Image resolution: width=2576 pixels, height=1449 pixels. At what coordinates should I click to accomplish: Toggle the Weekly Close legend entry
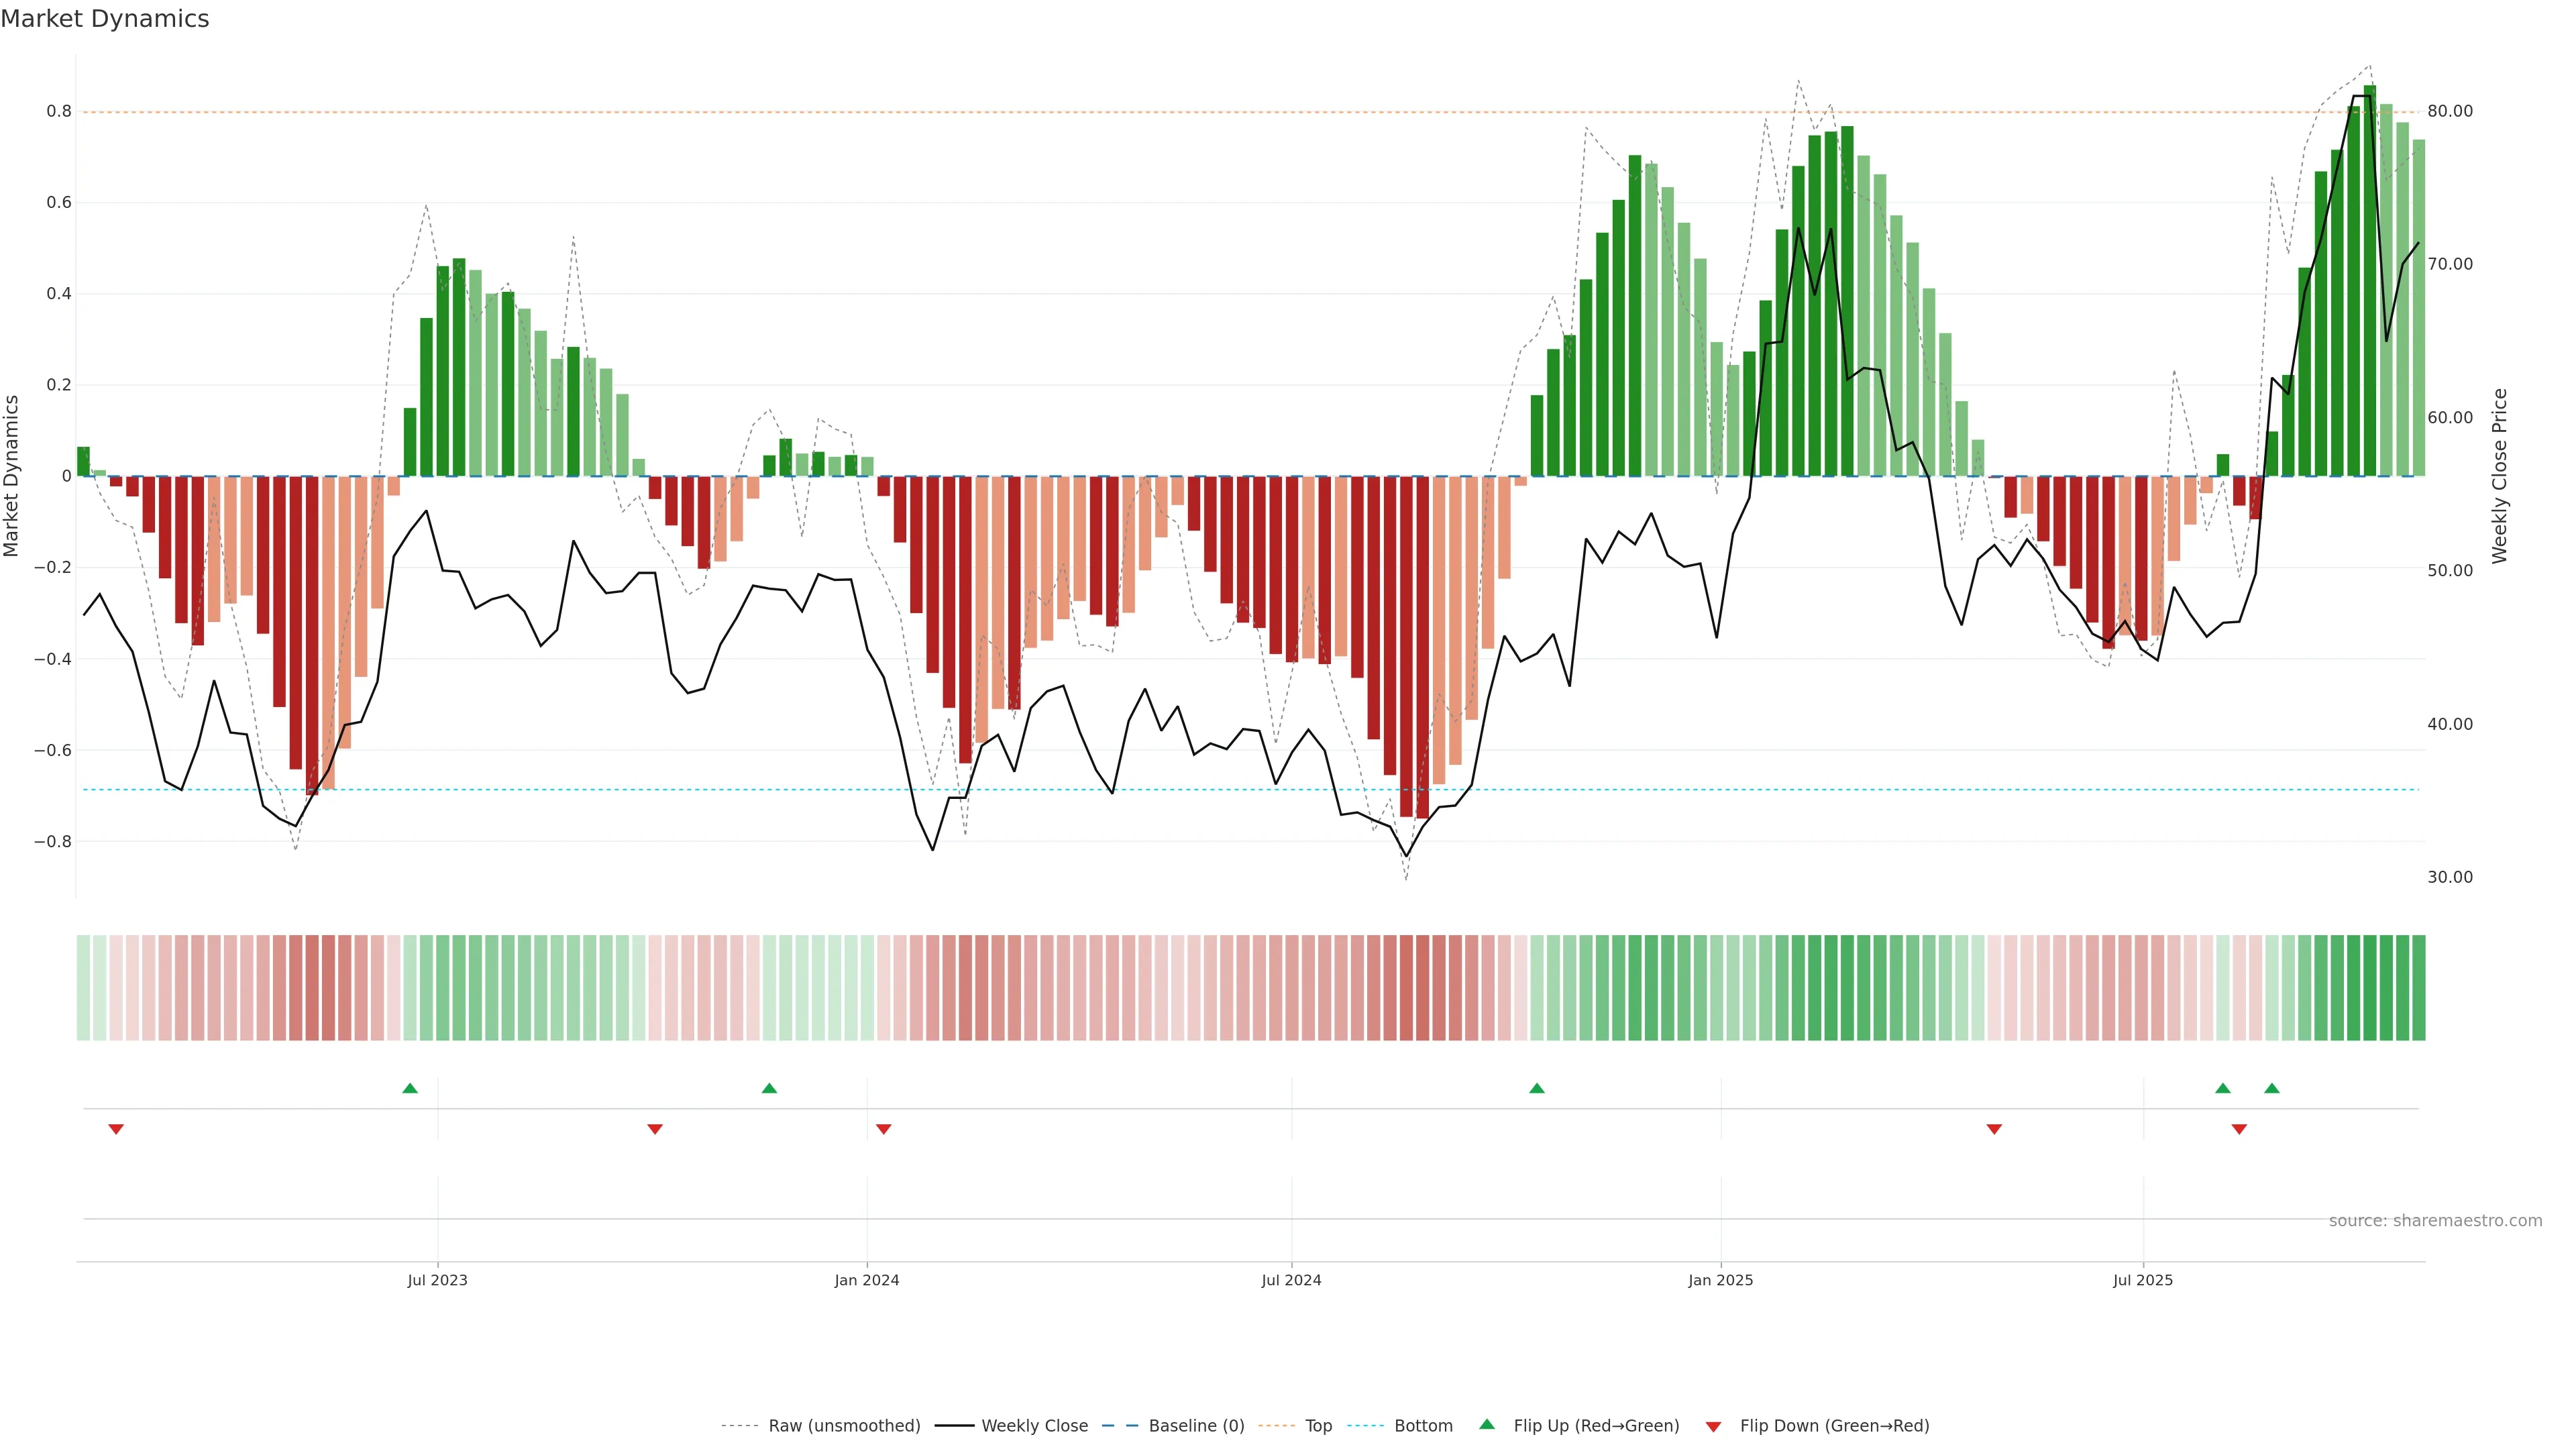(x=1034, y=1426)
